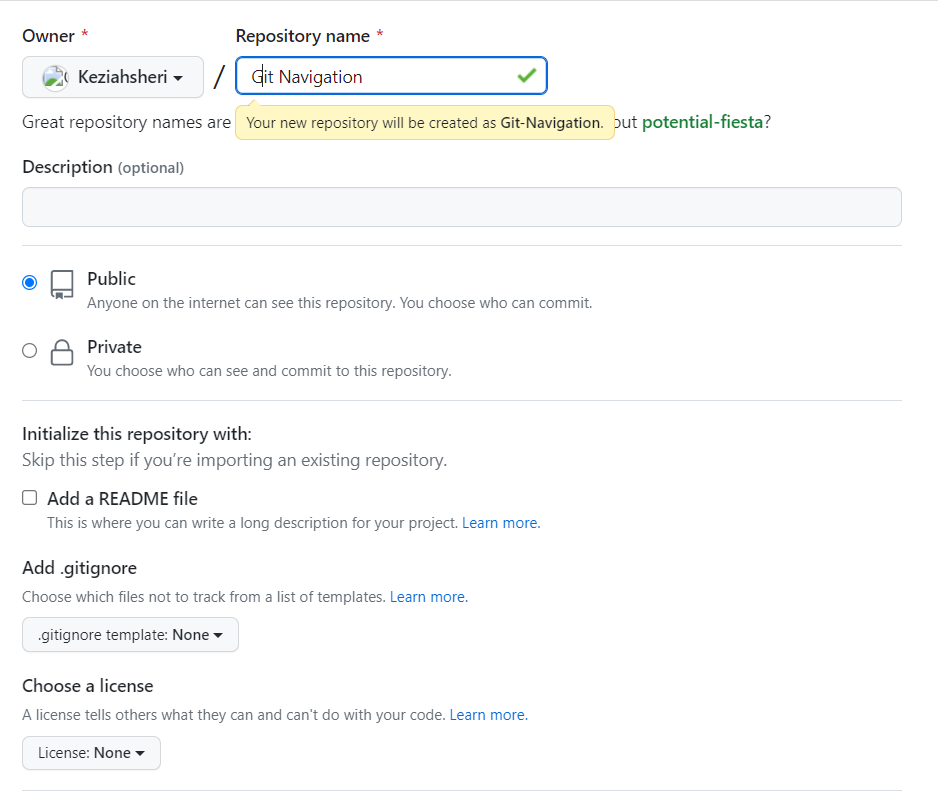Click Learn more about README files
This screenshot has height=792, width=938.
pyautogui.click(x=500, y=522)
